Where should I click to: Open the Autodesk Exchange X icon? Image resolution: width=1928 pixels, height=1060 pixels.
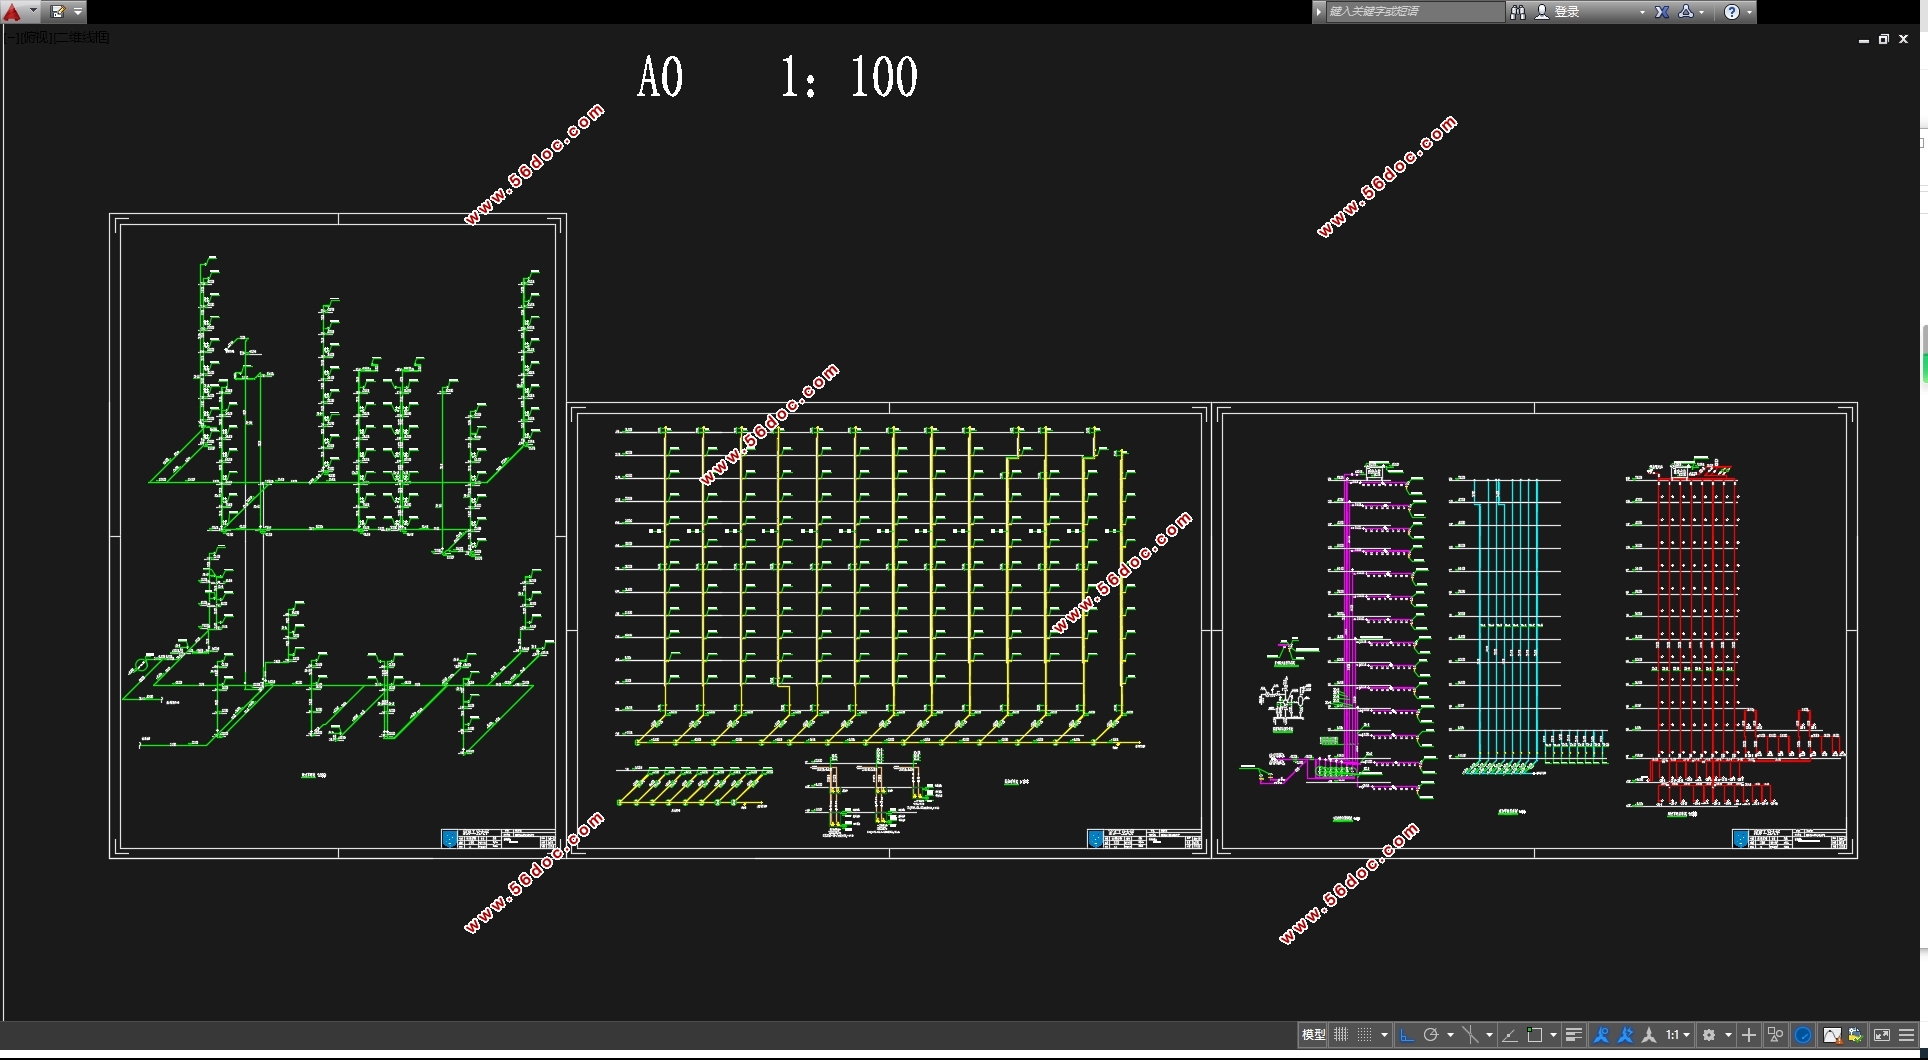coord(1662,12)
